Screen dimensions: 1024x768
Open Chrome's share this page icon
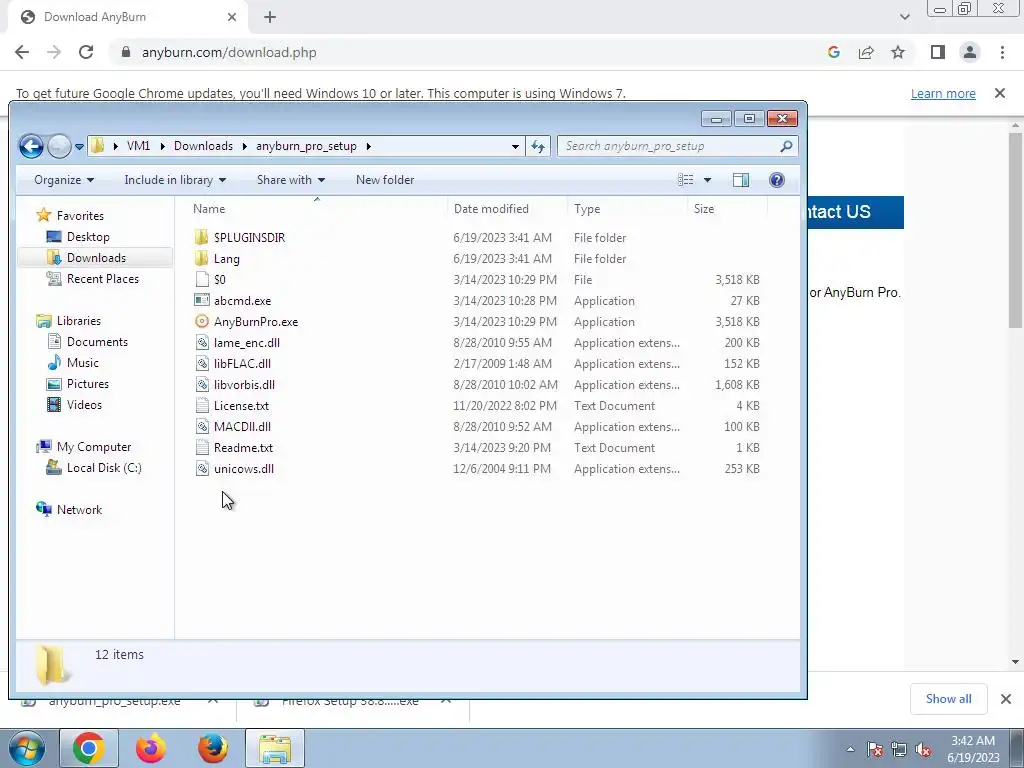click(x=866, y=52)
